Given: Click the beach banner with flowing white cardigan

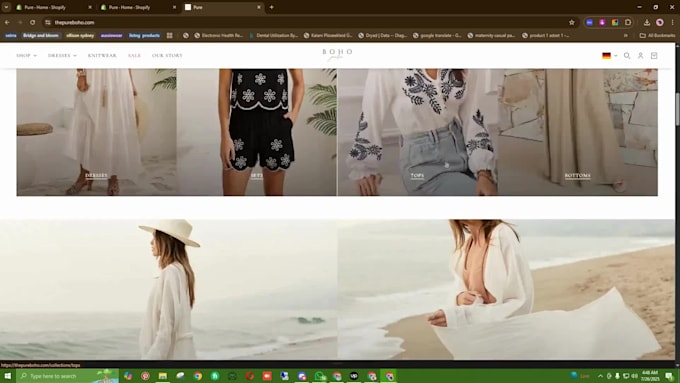Looking at the screenshot, I should point(506,289).
